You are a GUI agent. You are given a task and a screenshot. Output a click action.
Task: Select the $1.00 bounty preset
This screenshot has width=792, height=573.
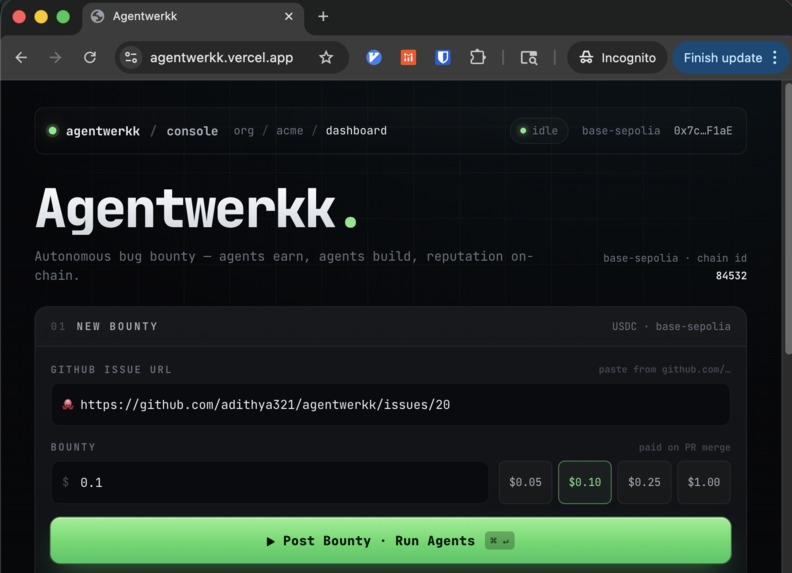[x=704, y=483]
